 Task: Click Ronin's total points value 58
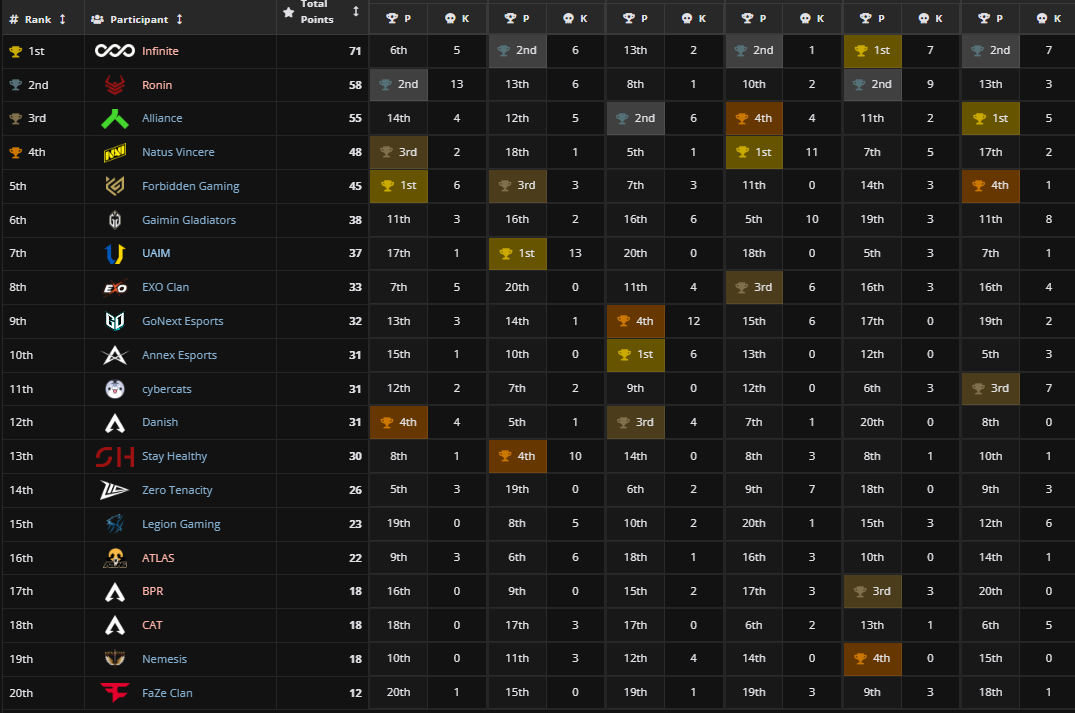tap(355, 85)
